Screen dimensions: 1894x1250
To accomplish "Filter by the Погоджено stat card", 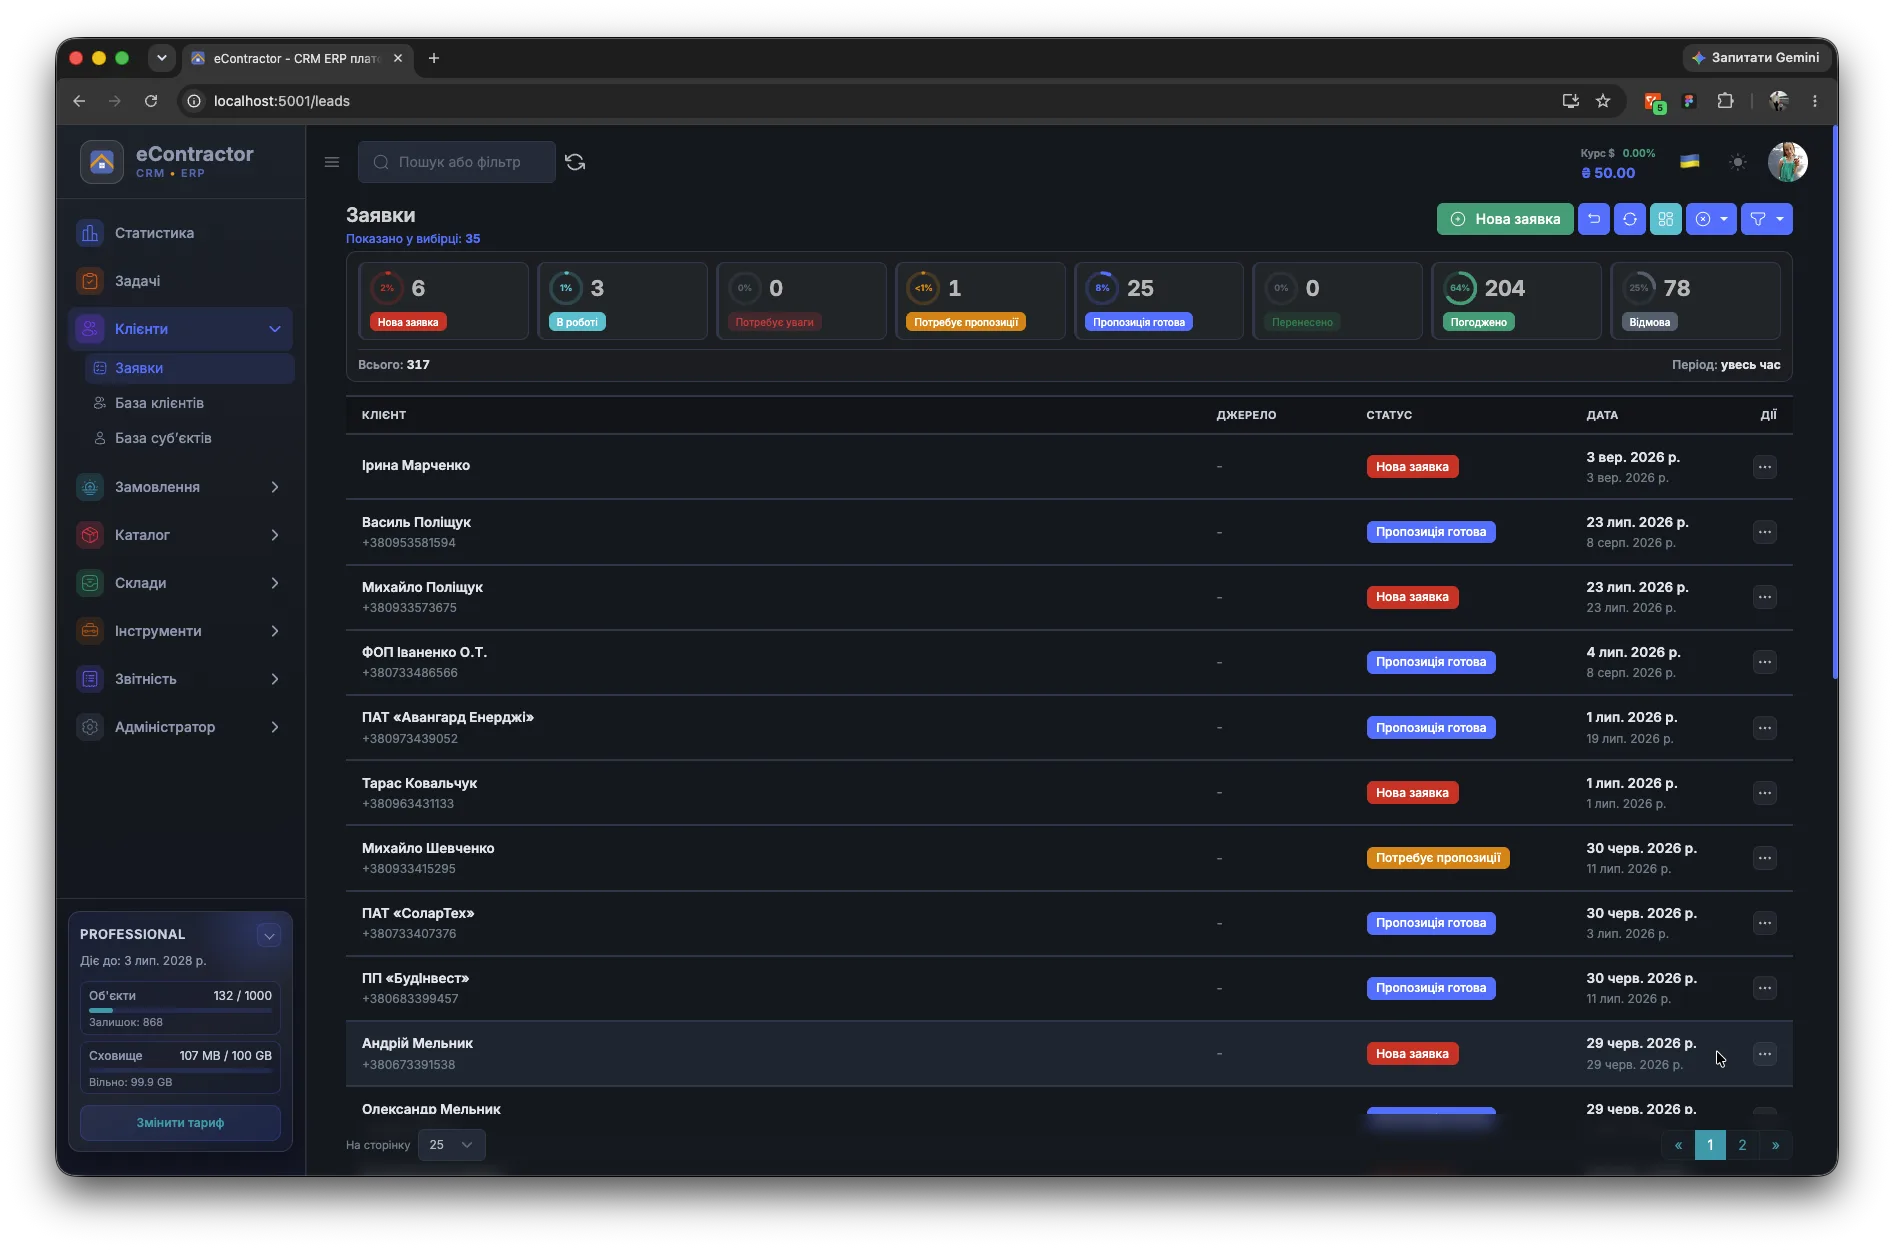I will pyautogui.click(x=1516, y=301).
